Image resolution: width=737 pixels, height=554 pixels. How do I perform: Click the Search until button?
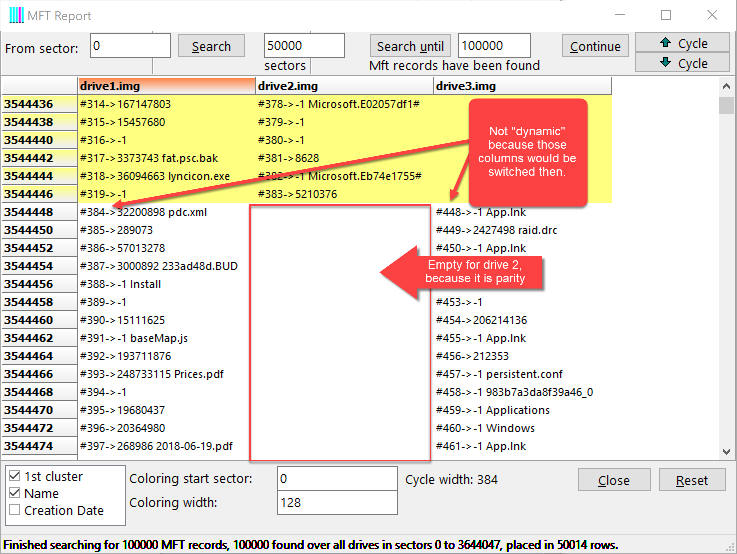(x=410, y=46)
